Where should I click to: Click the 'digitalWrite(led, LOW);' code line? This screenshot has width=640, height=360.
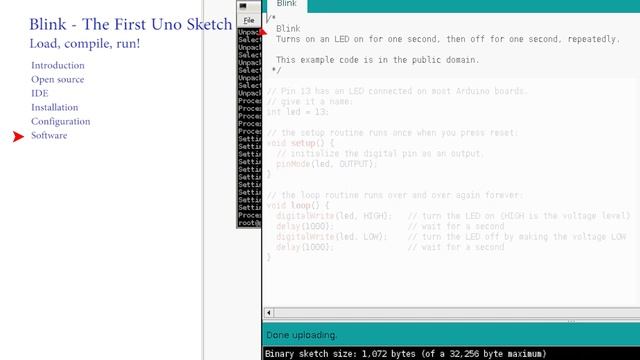pyautogui.click(x=331, y=237)
